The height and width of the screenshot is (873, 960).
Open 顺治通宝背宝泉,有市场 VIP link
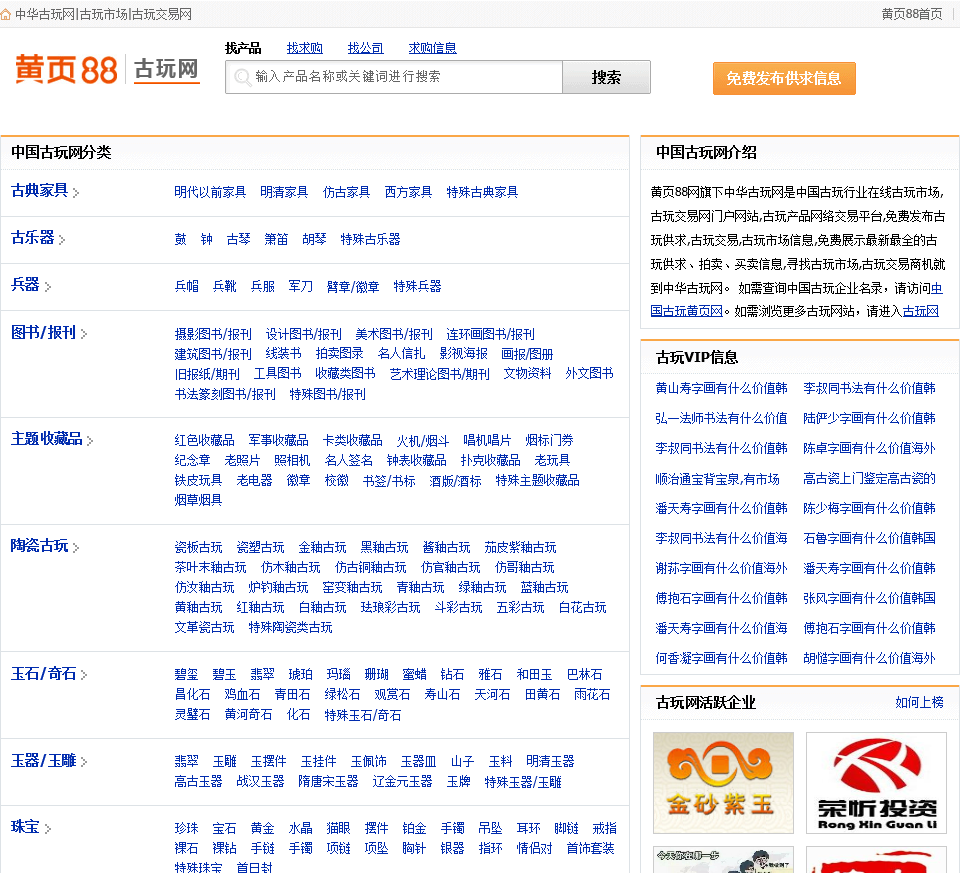[x=718, y=479]
